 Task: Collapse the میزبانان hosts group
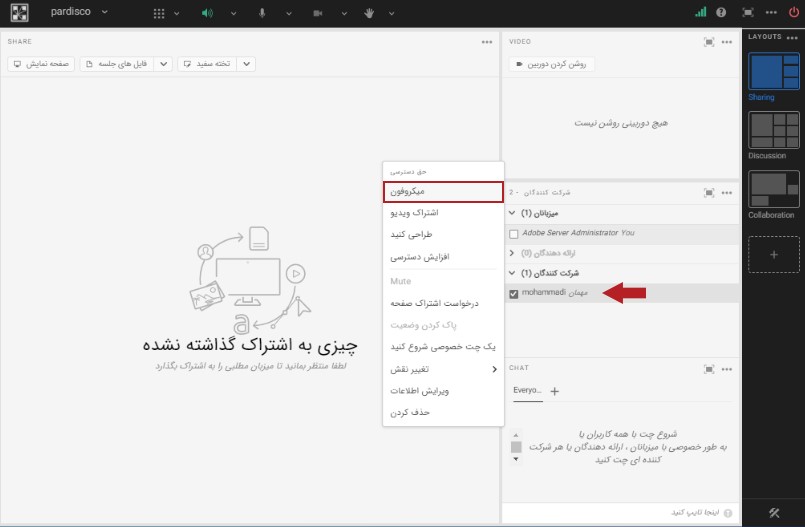coord(512,213)
